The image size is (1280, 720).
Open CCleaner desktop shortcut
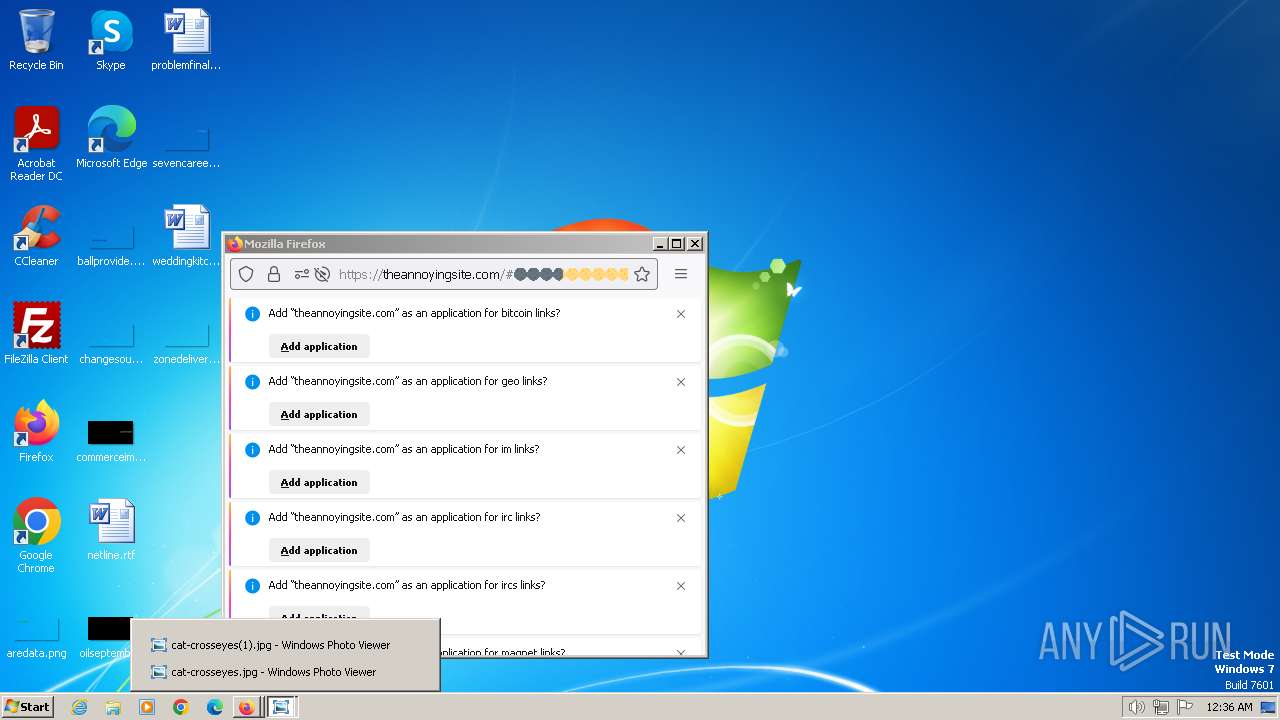tap(36, 236)
